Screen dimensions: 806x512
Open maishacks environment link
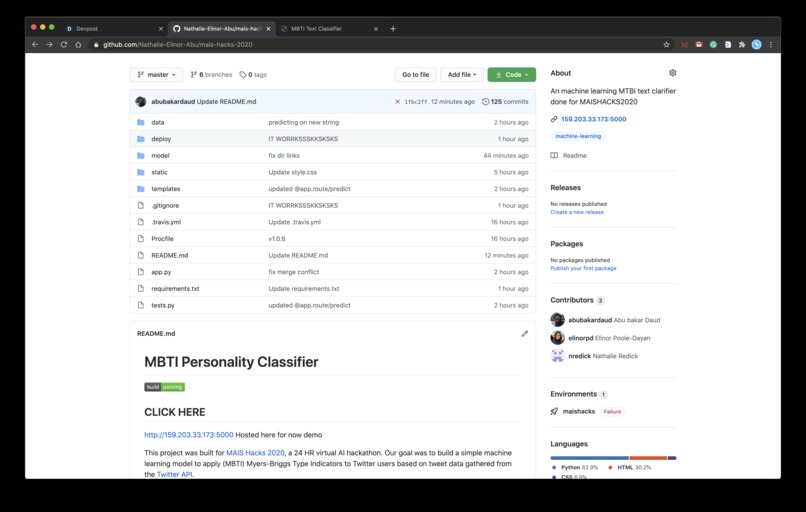(578, 412)
